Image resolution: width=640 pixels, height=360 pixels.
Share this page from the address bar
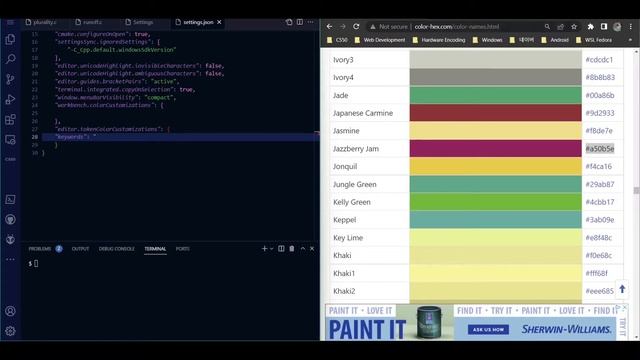pos(560,27)
